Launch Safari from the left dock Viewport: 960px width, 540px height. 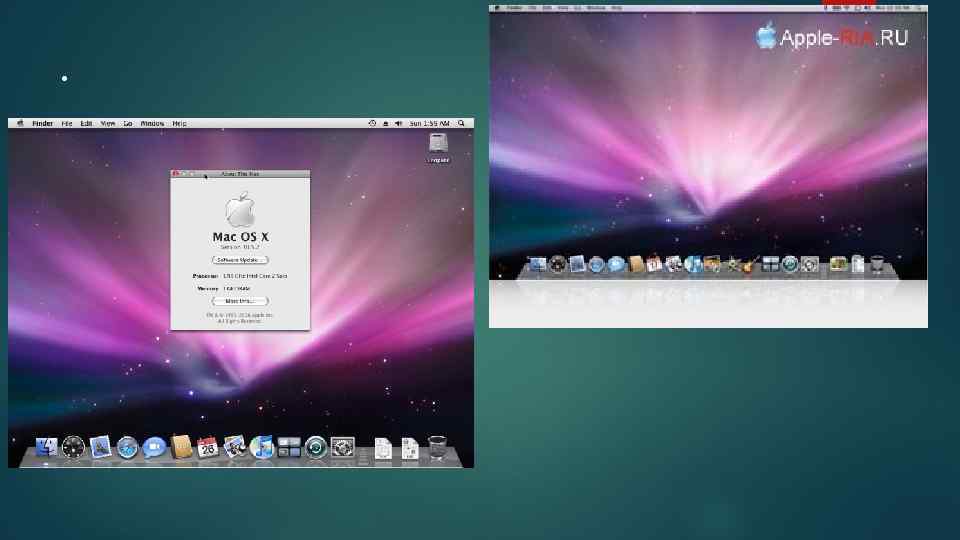(127, 448)
